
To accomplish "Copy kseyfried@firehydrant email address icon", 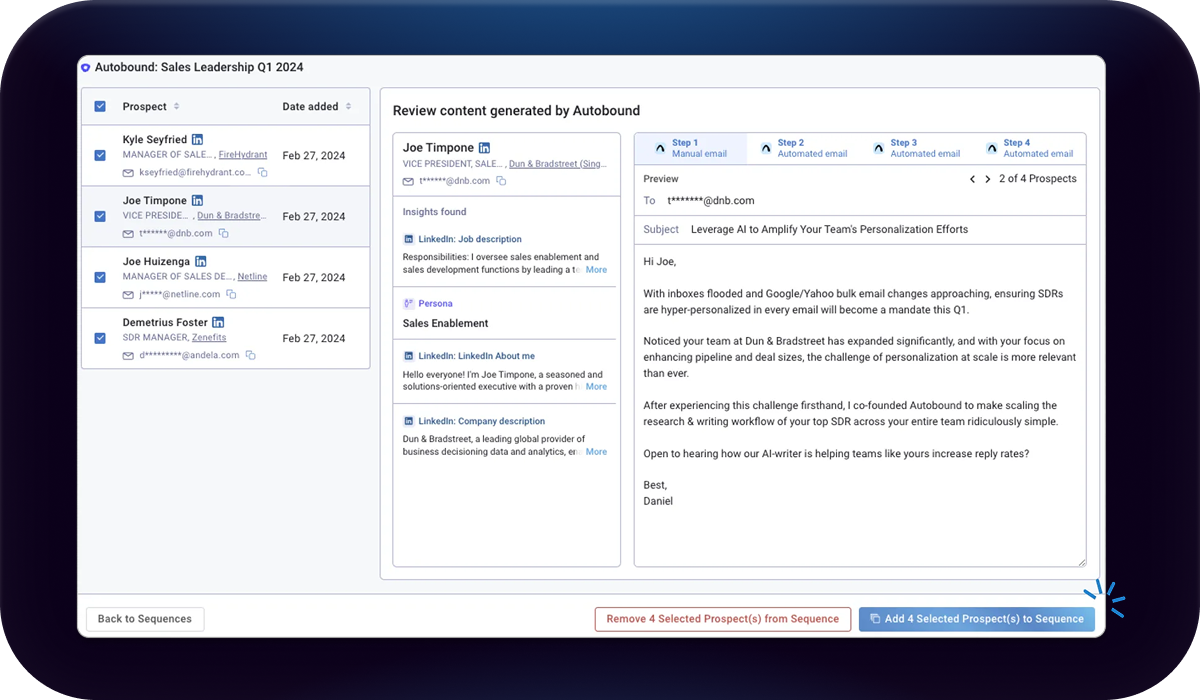I will click(x=263, y=172).
